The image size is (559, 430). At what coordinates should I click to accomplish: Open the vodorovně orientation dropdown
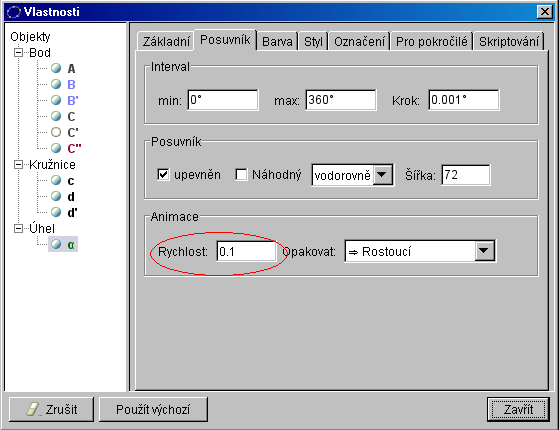pyautogui.click(x=382, y=175)
